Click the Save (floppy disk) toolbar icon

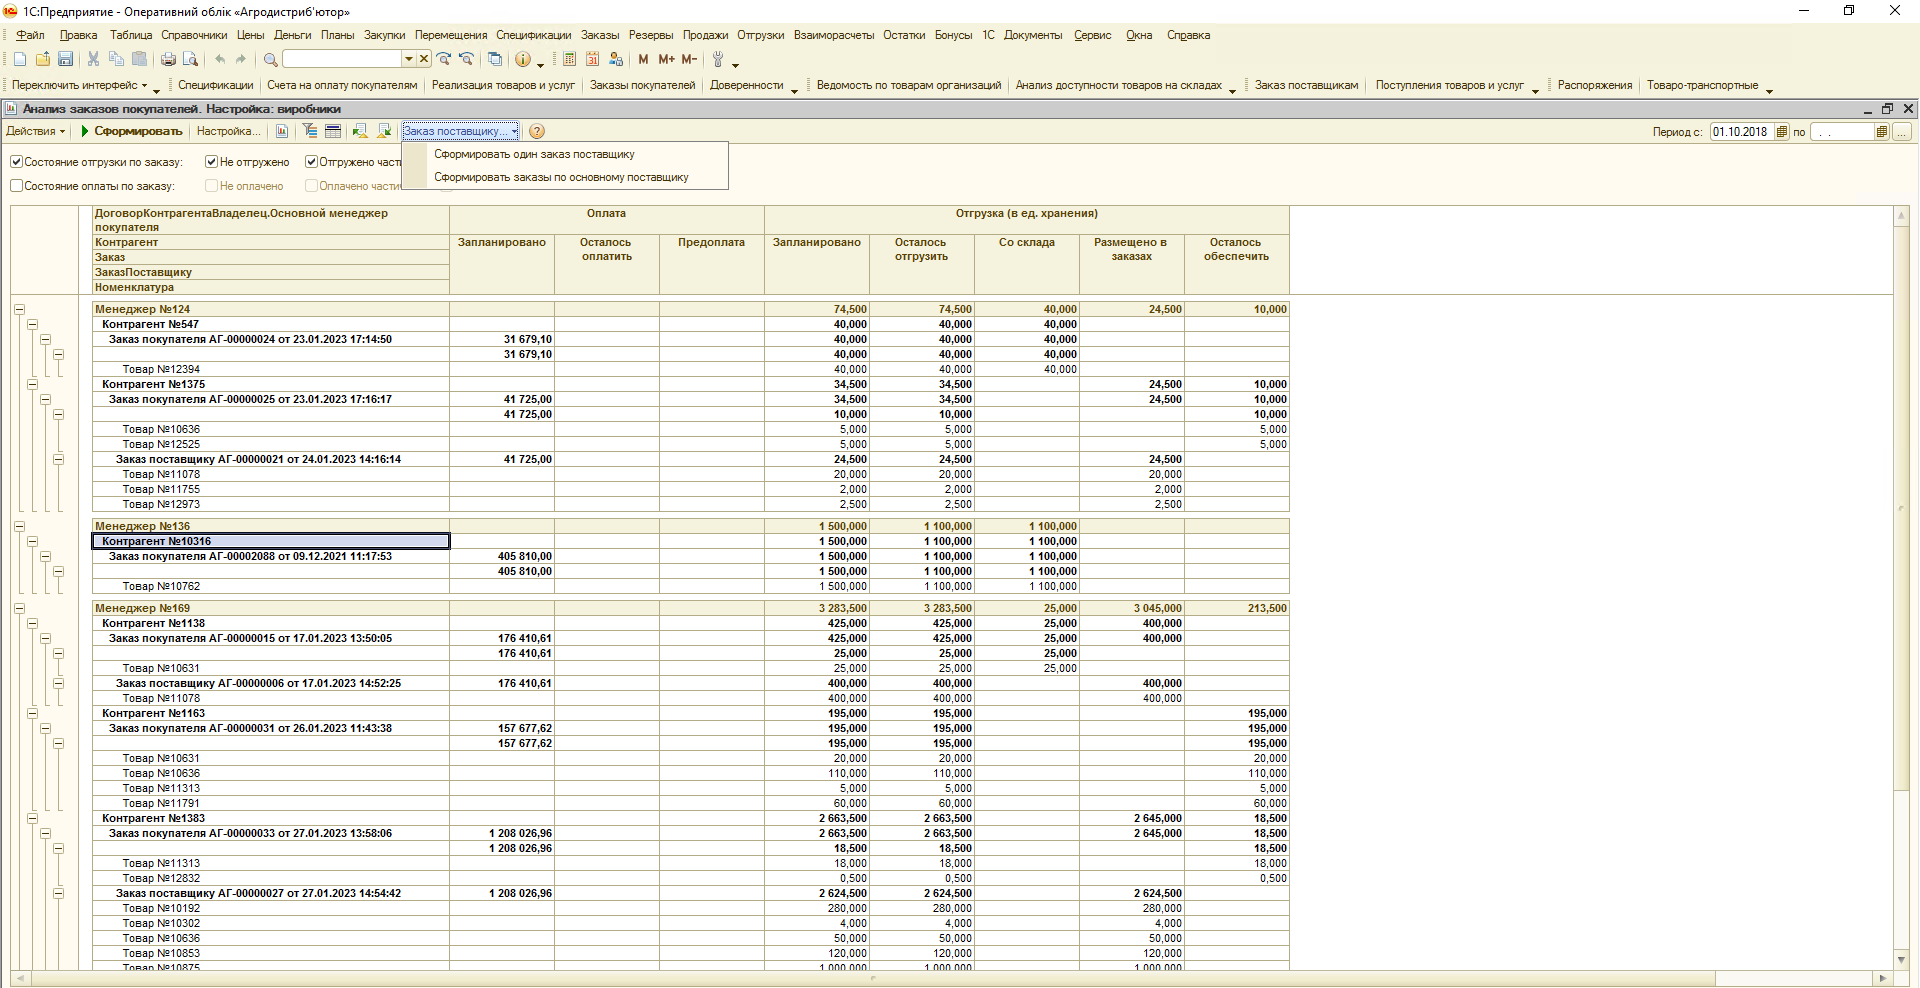point(66,60)
